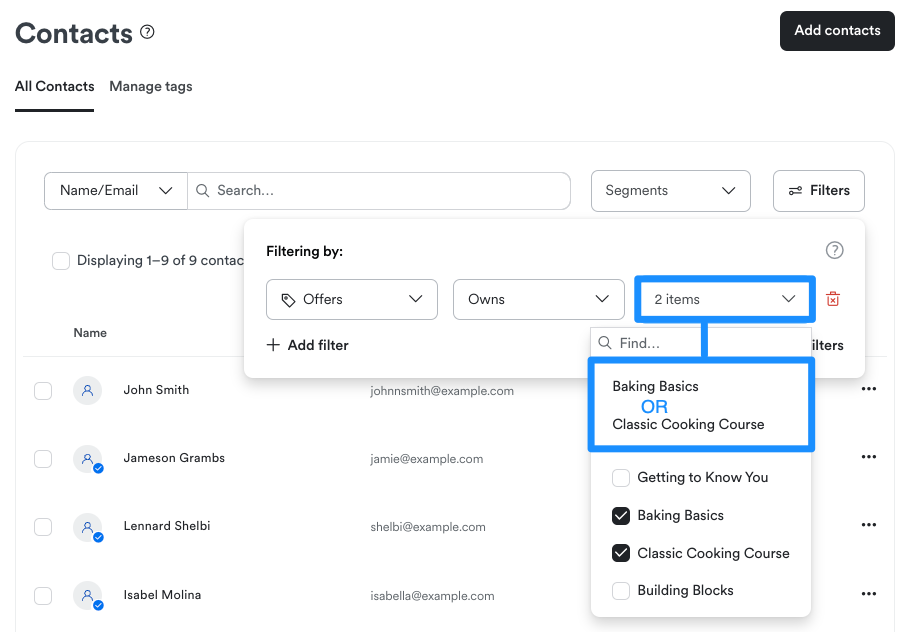Open the Name/Email search type dropdown
Viewport: 911px width, 632px height.
[x=116, y=191]
